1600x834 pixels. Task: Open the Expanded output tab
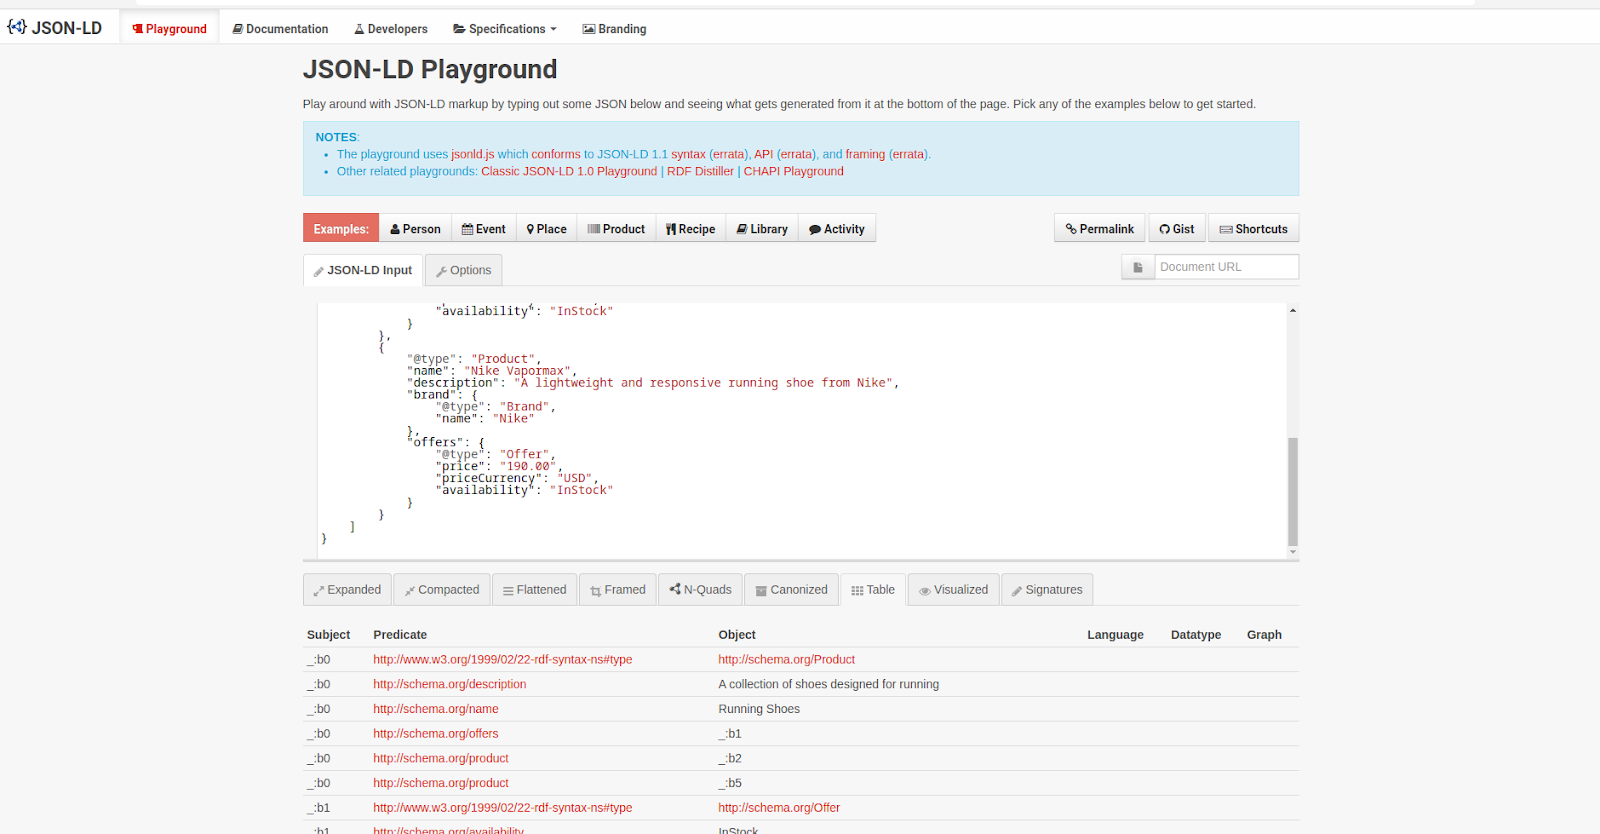[x=347, y=590]
